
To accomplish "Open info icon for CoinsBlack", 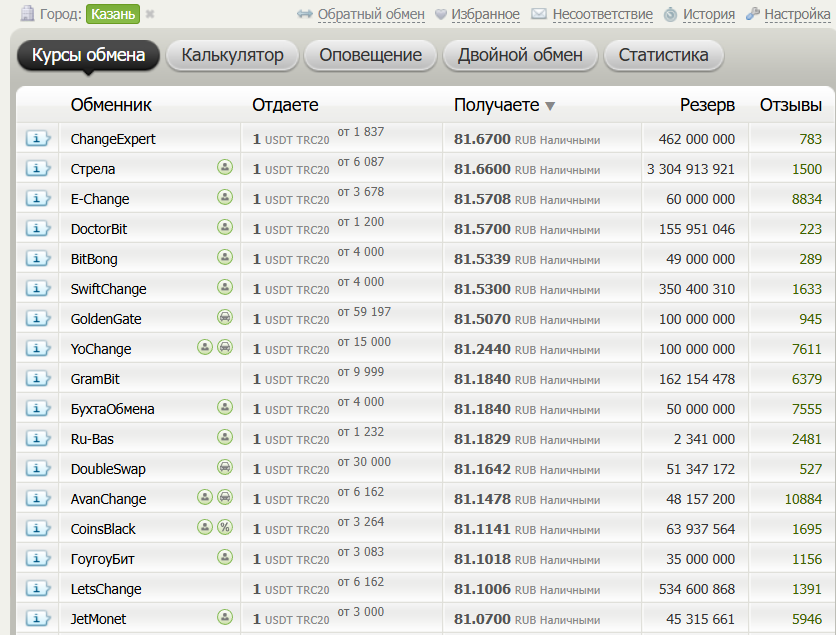I will [x=37, y=528].
